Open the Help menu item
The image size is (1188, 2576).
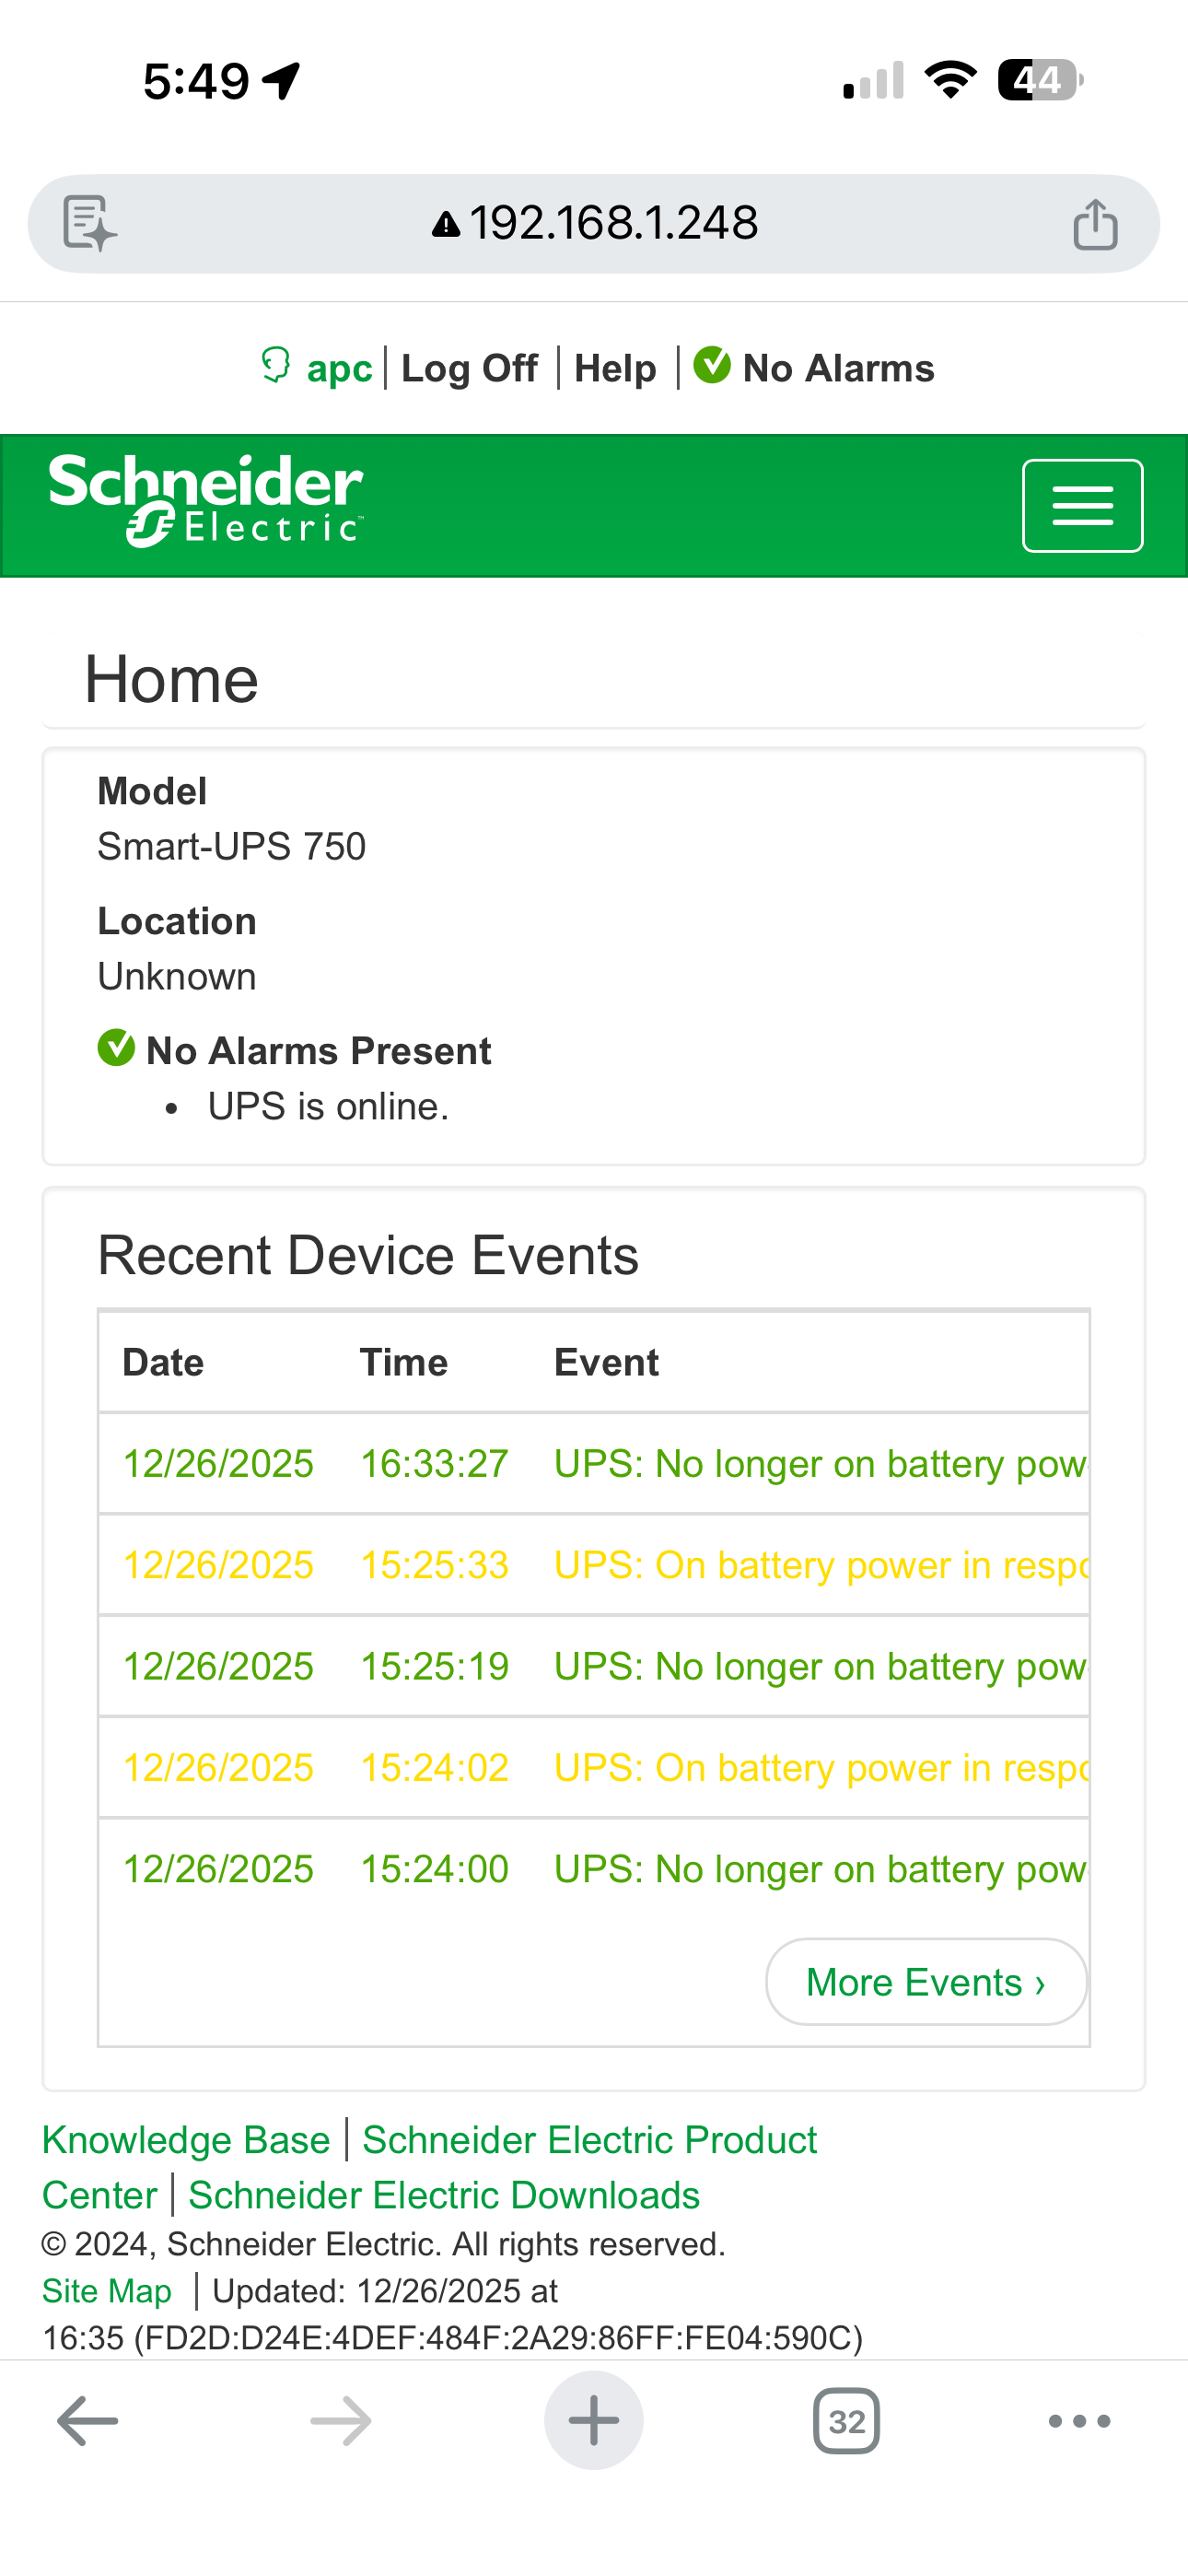point(615,369)
